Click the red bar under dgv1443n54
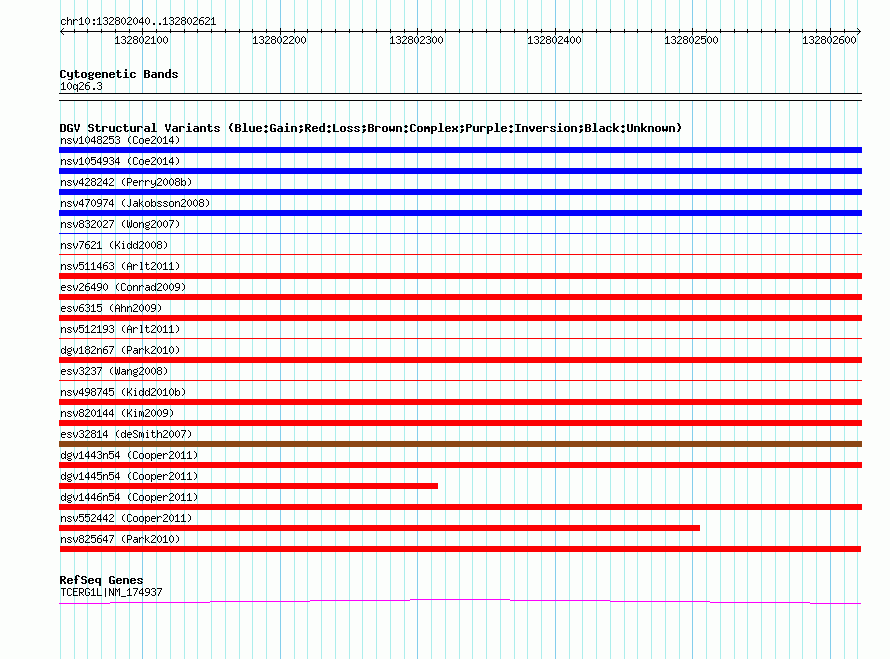 pos(460,465)
